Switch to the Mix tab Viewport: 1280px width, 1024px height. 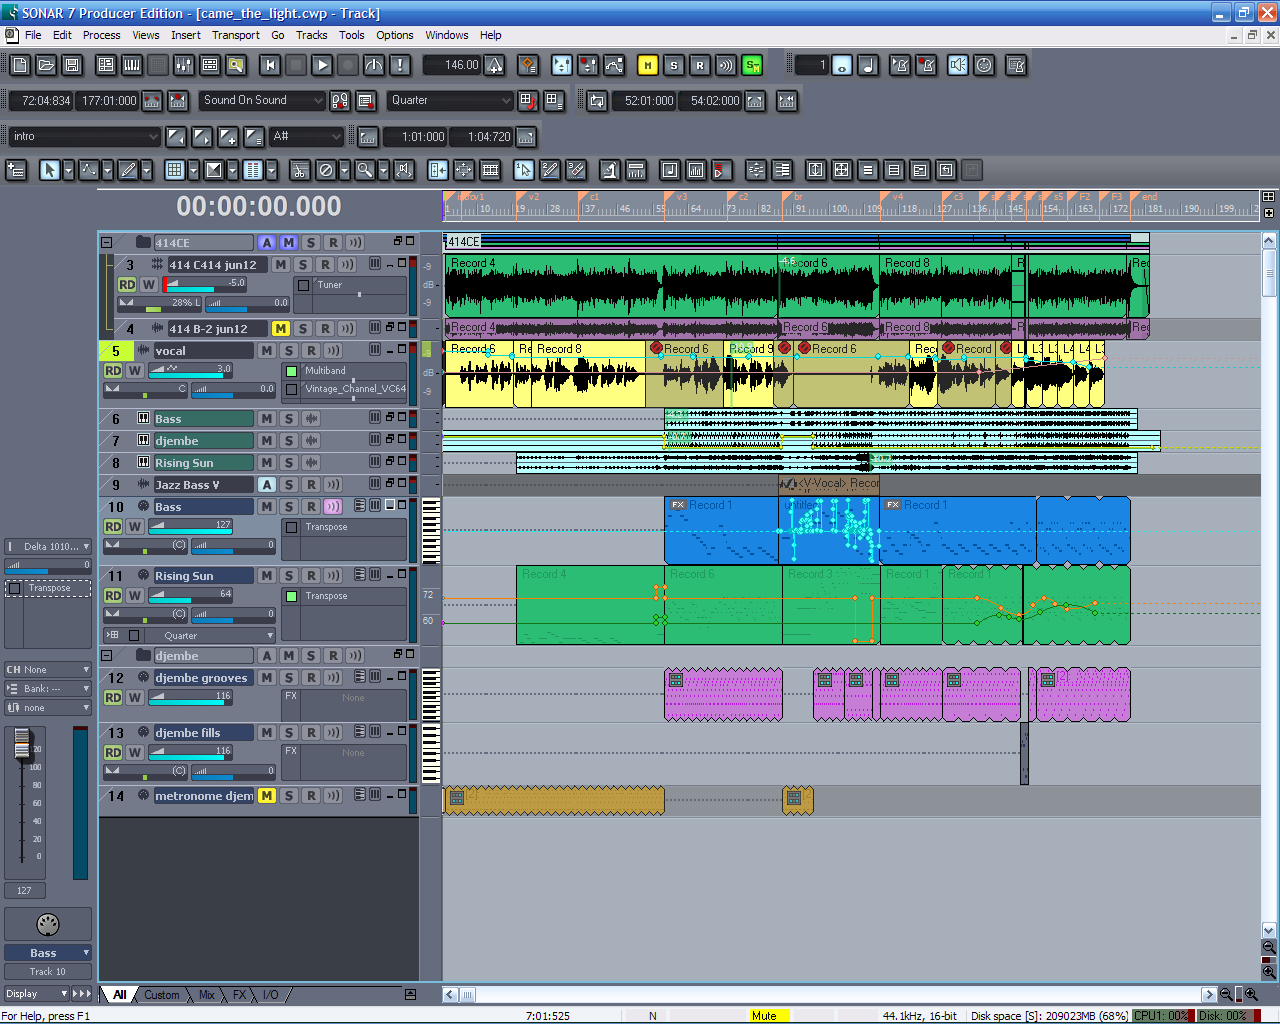(x=207, y=994)
